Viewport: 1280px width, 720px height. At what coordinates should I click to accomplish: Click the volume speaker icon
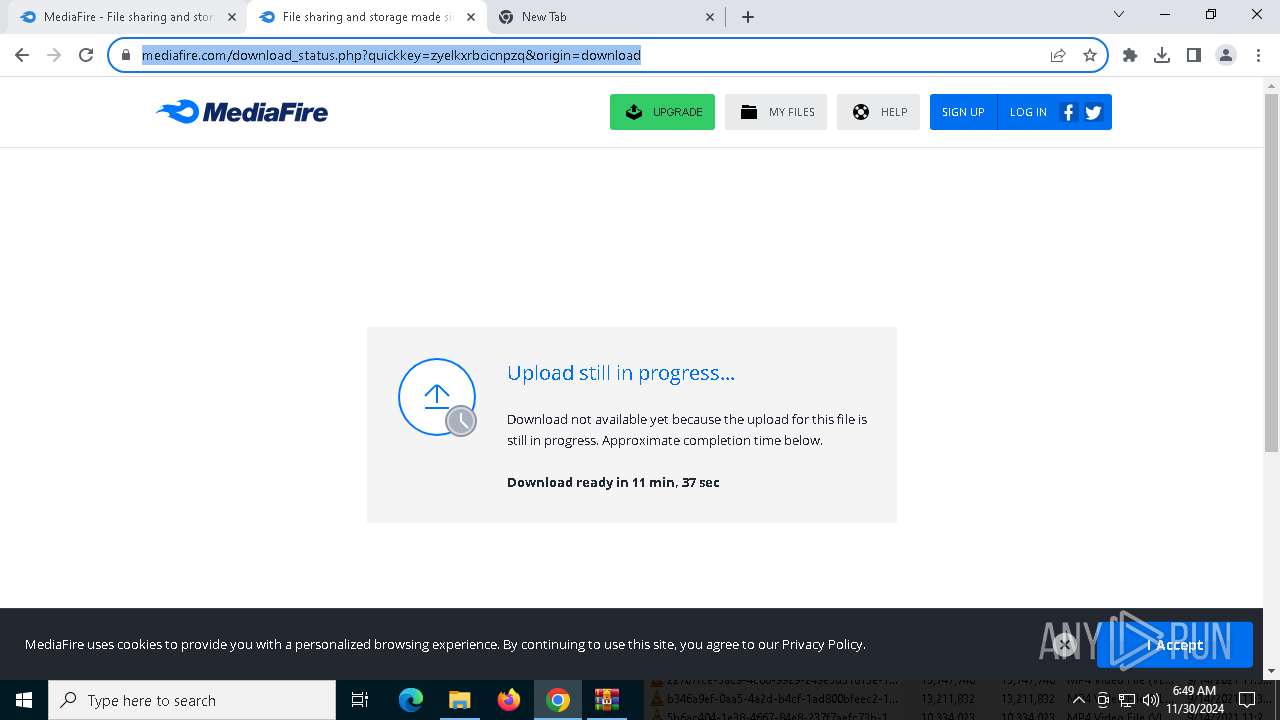(x=1150, y=700)
